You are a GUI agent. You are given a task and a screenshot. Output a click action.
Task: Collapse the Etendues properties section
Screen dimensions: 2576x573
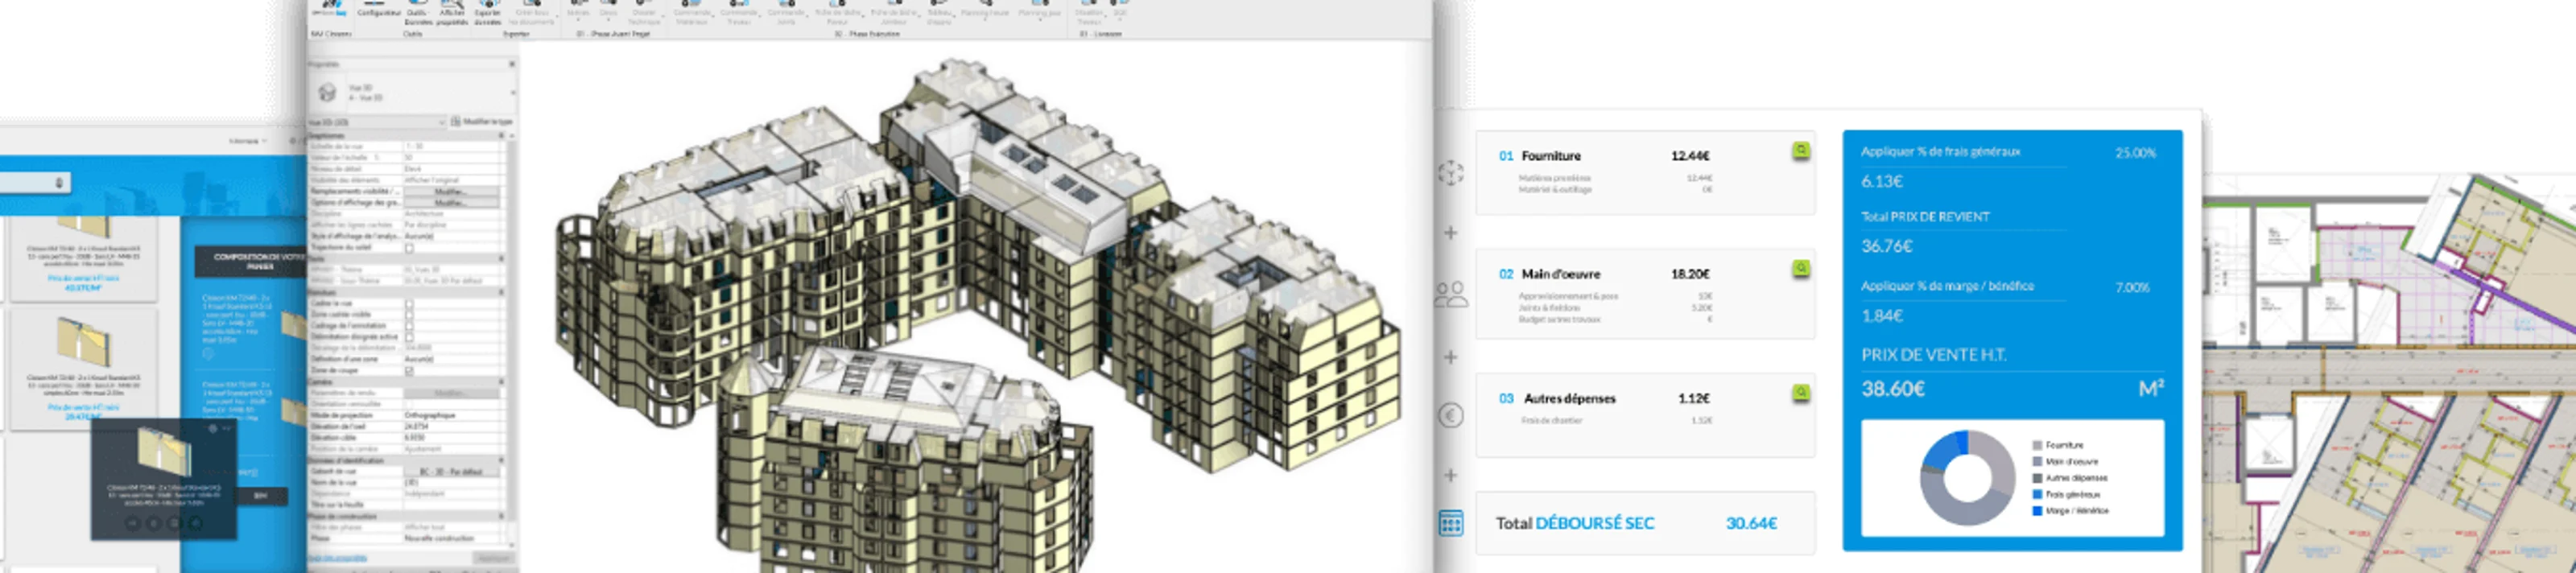502,291
